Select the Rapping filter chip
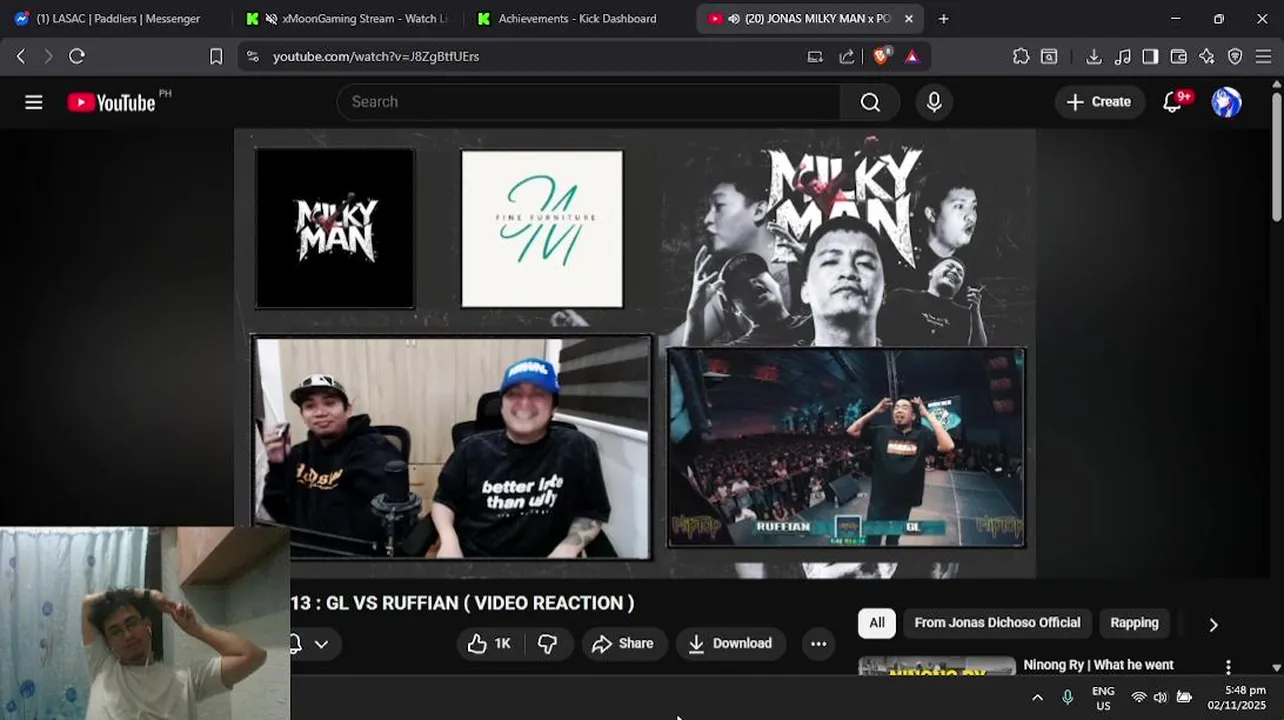 pos(1134,622)
